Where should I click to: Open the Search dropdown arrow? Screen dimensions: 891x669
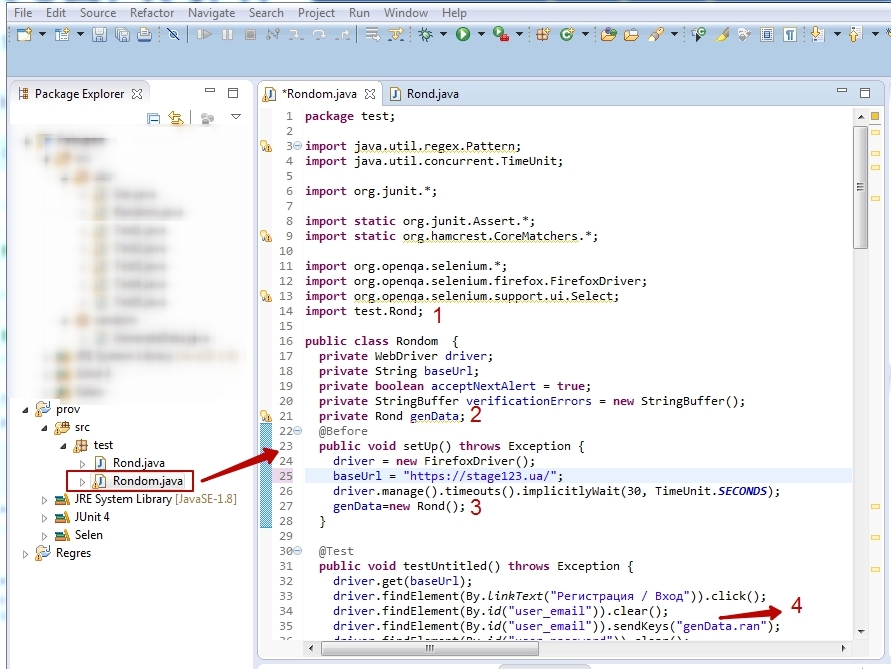coord(674,35)
